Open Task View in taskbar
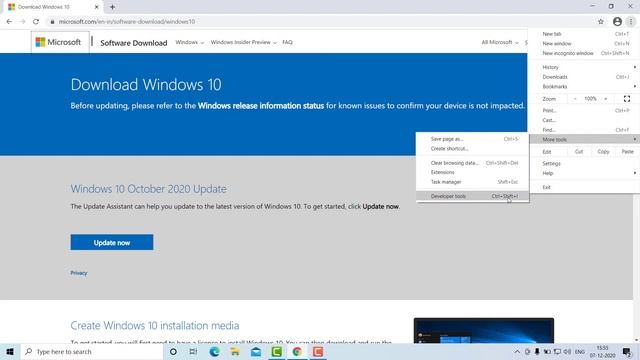640x360 pixels. click(x=193, y=351)
